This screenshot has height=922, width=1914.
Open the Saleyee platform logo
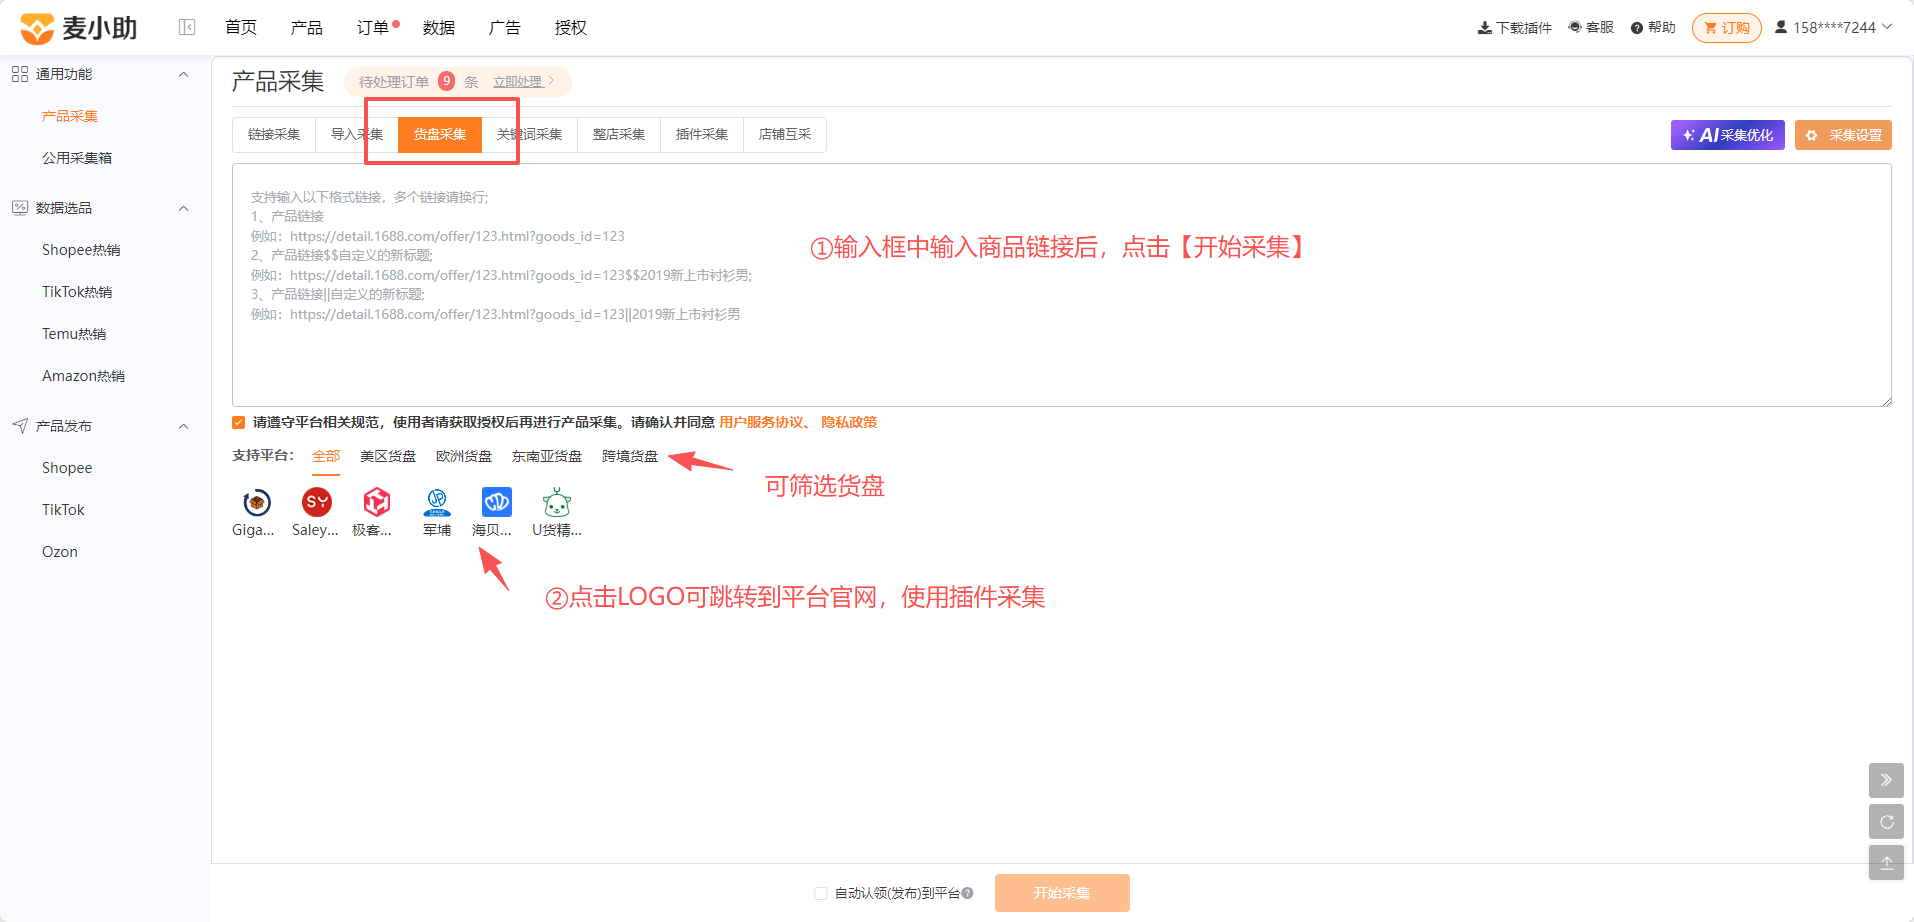pos(317,502)
